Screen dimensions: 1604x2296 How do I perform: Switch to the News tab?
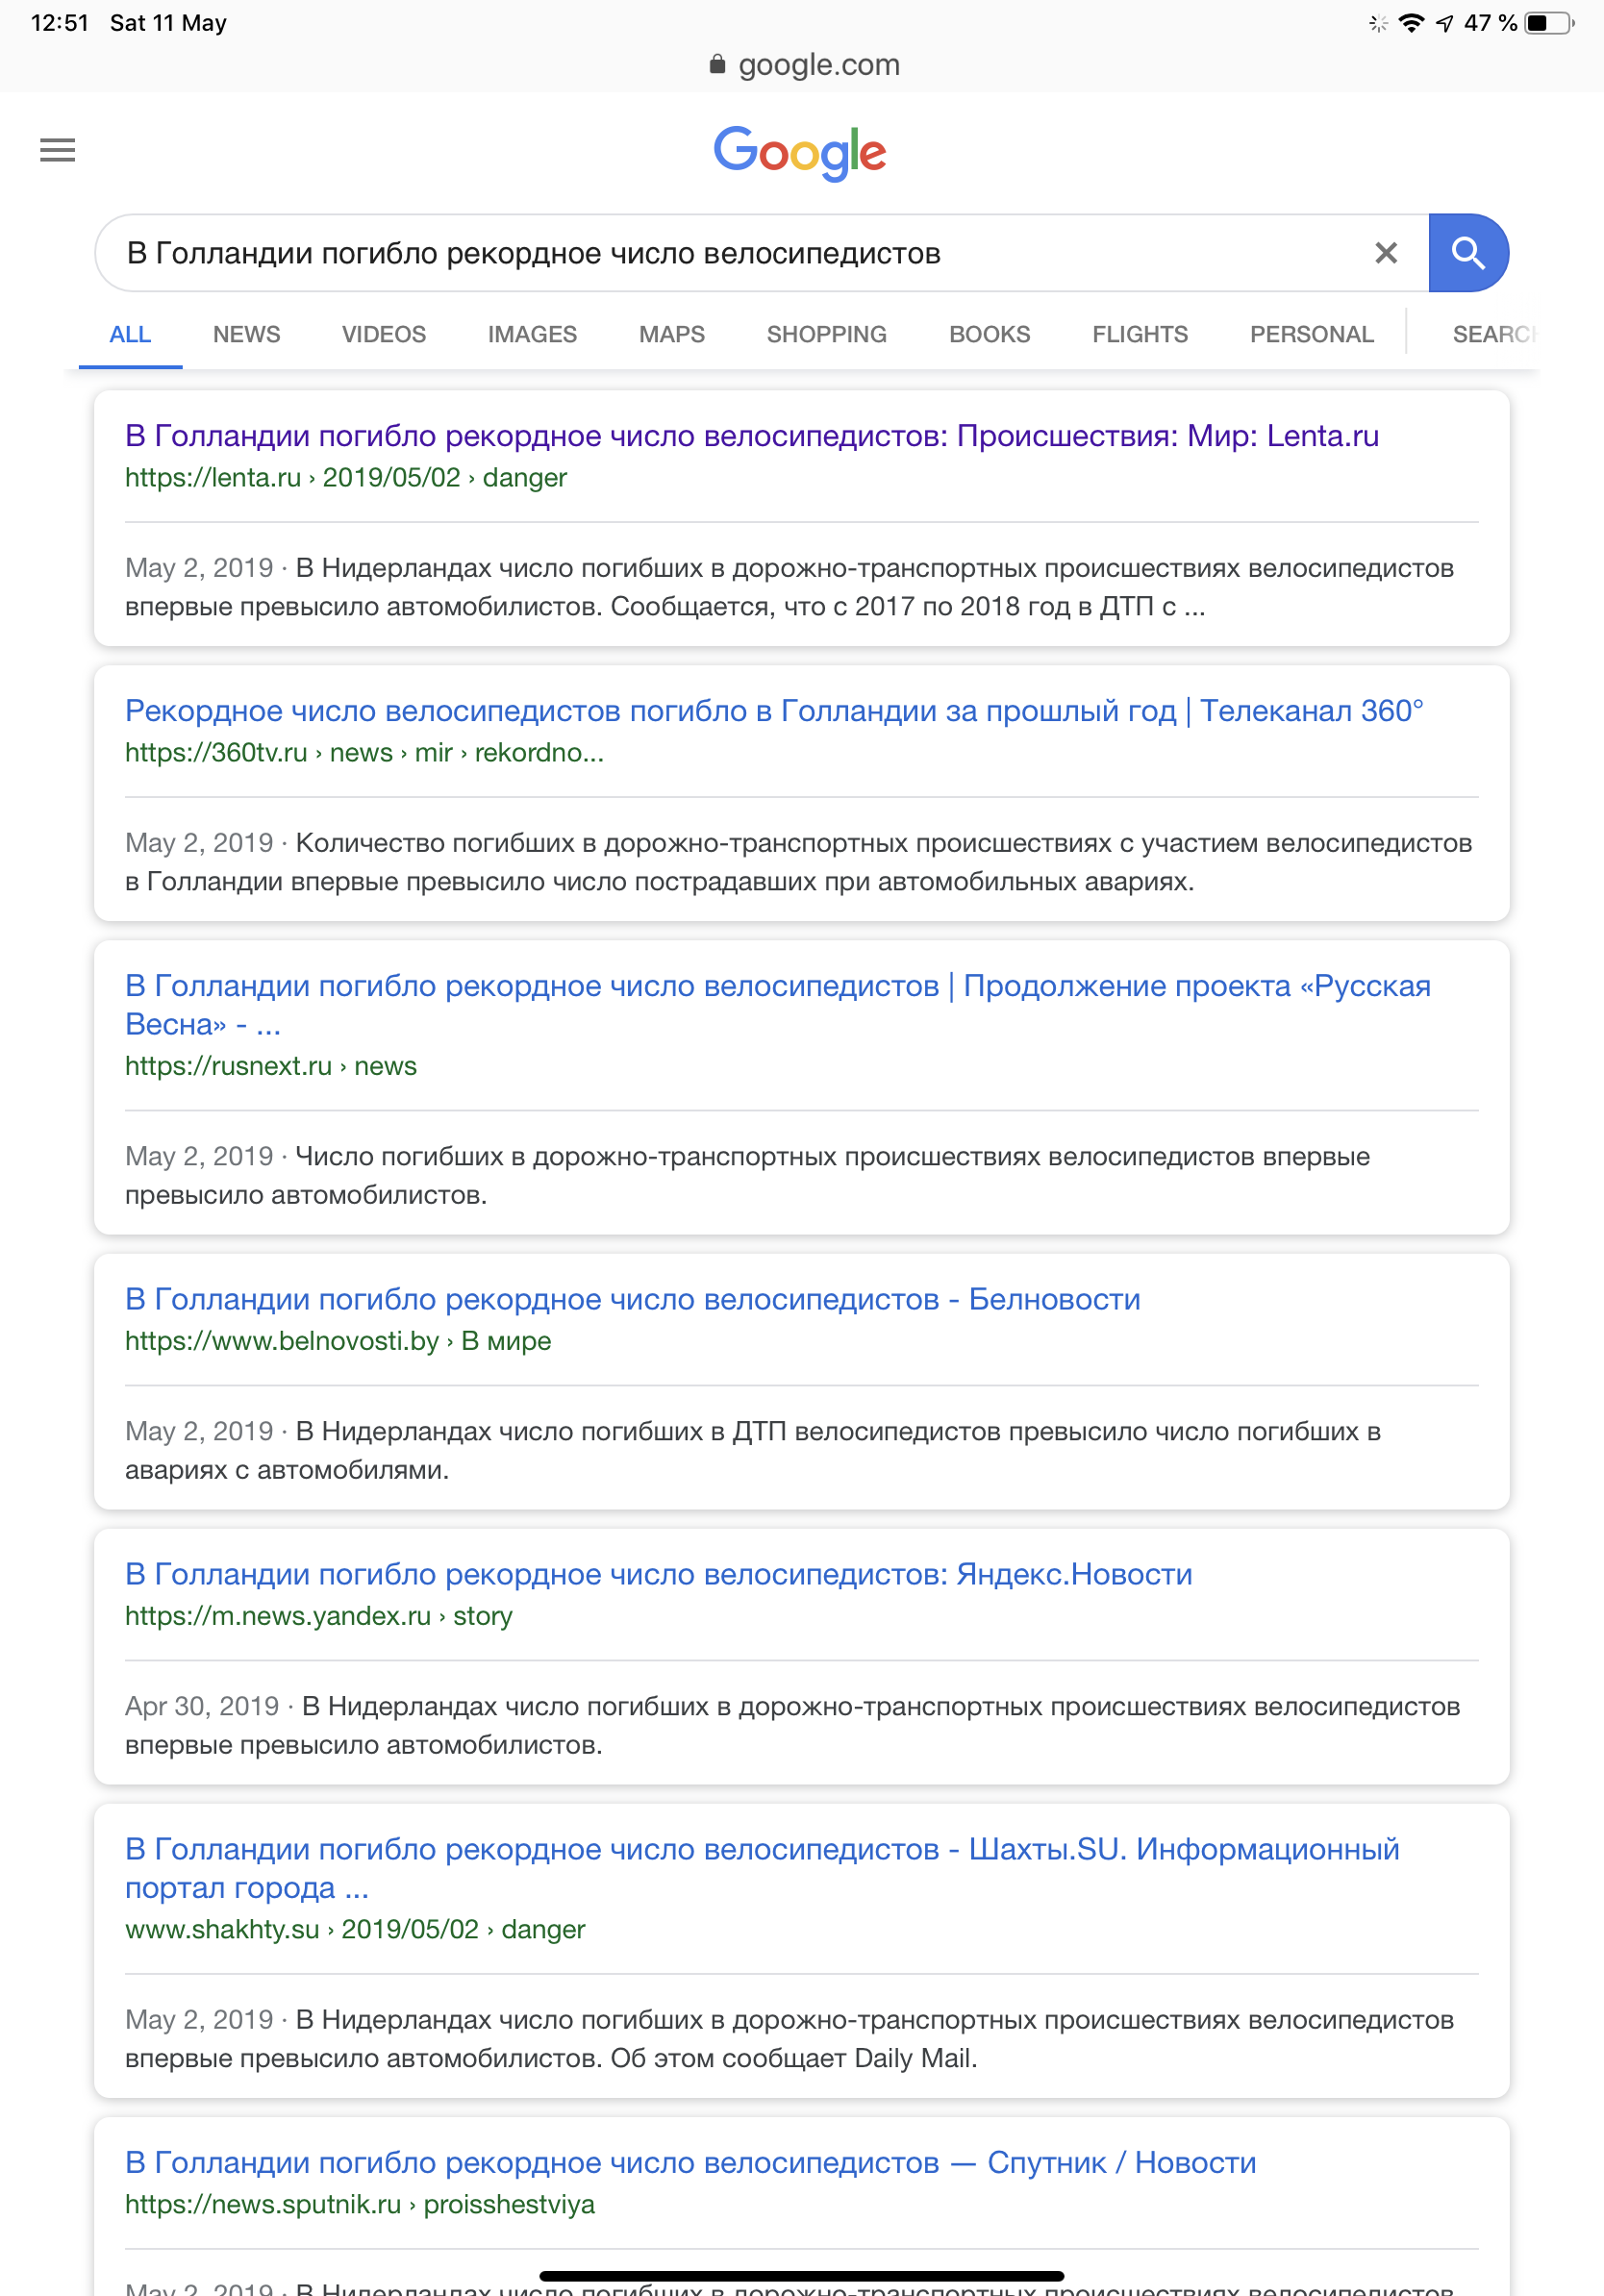[246, 334]
